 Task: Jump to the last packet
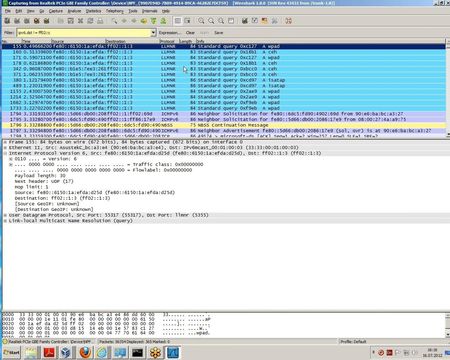163,21
